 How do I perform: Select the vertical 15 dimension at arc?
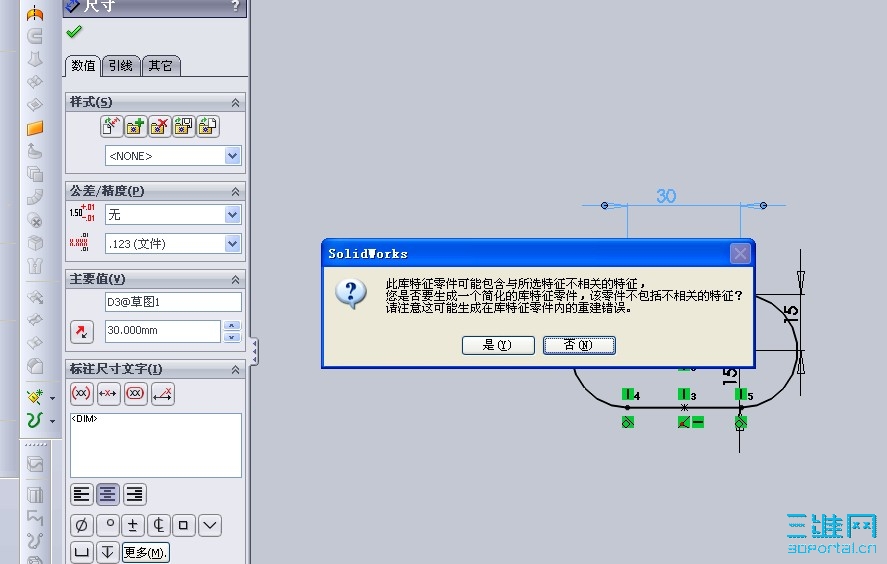791,314
